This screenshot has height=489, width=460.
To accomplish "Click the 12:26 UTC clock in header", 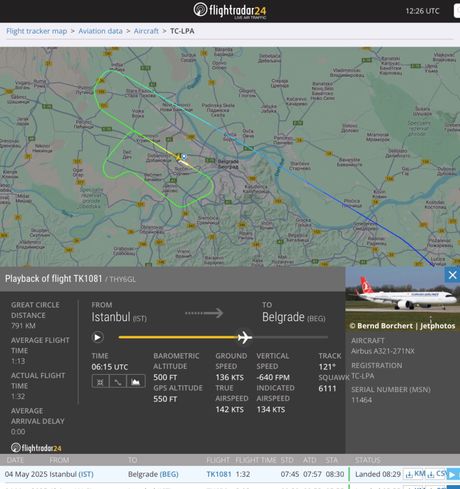I will (422, 11).
